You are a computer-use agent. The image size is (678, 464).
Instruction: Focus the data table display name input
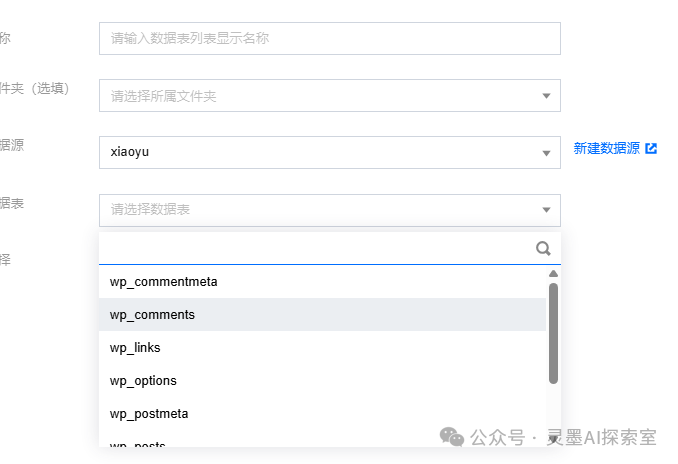(329, 39)
